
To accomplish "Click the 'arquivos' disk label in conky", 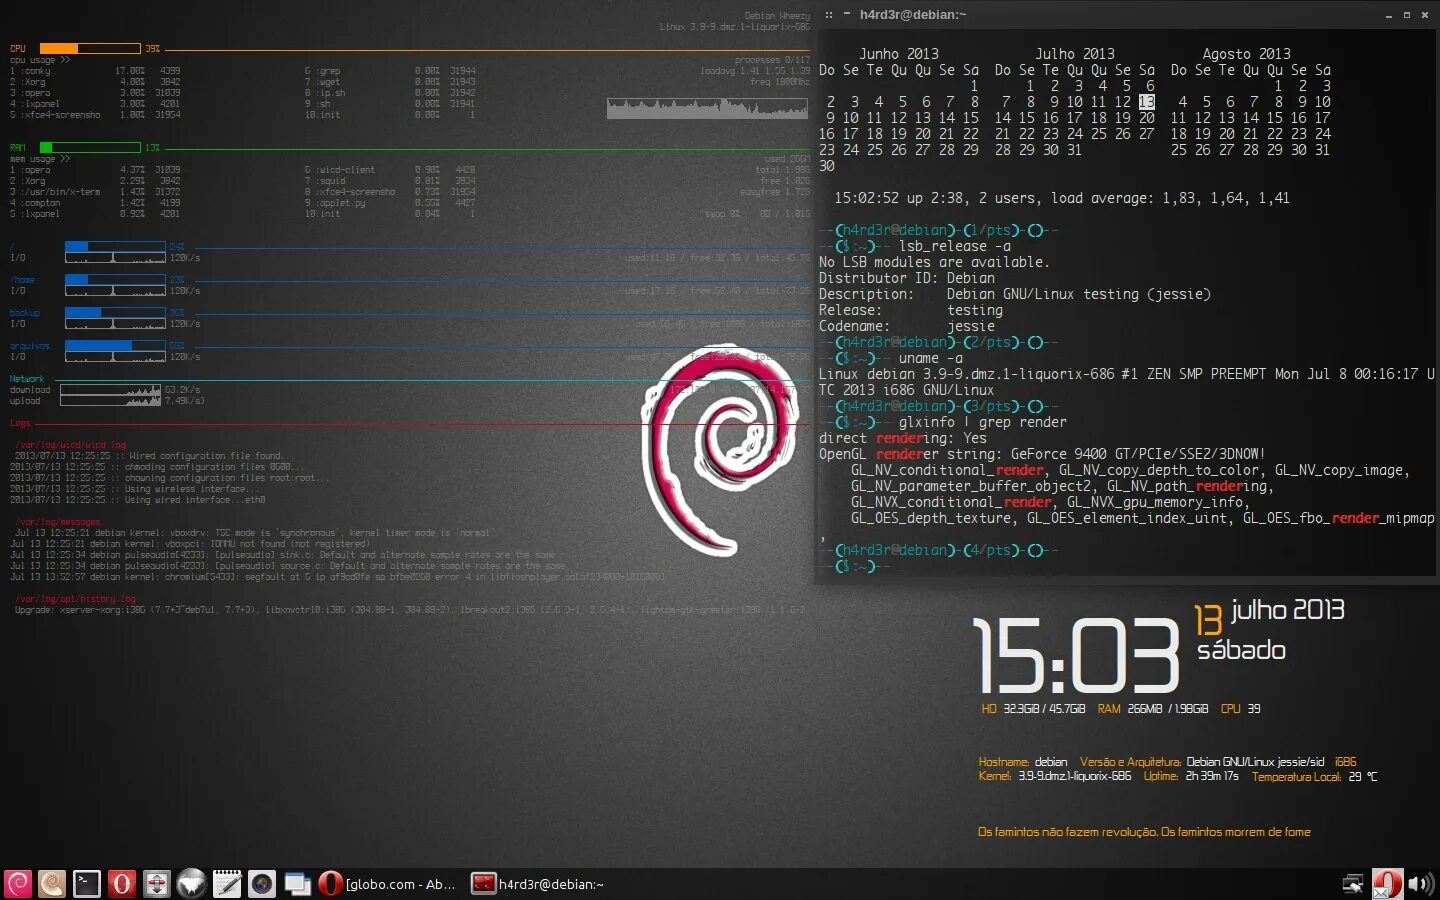I will click(x=29, y=346).
